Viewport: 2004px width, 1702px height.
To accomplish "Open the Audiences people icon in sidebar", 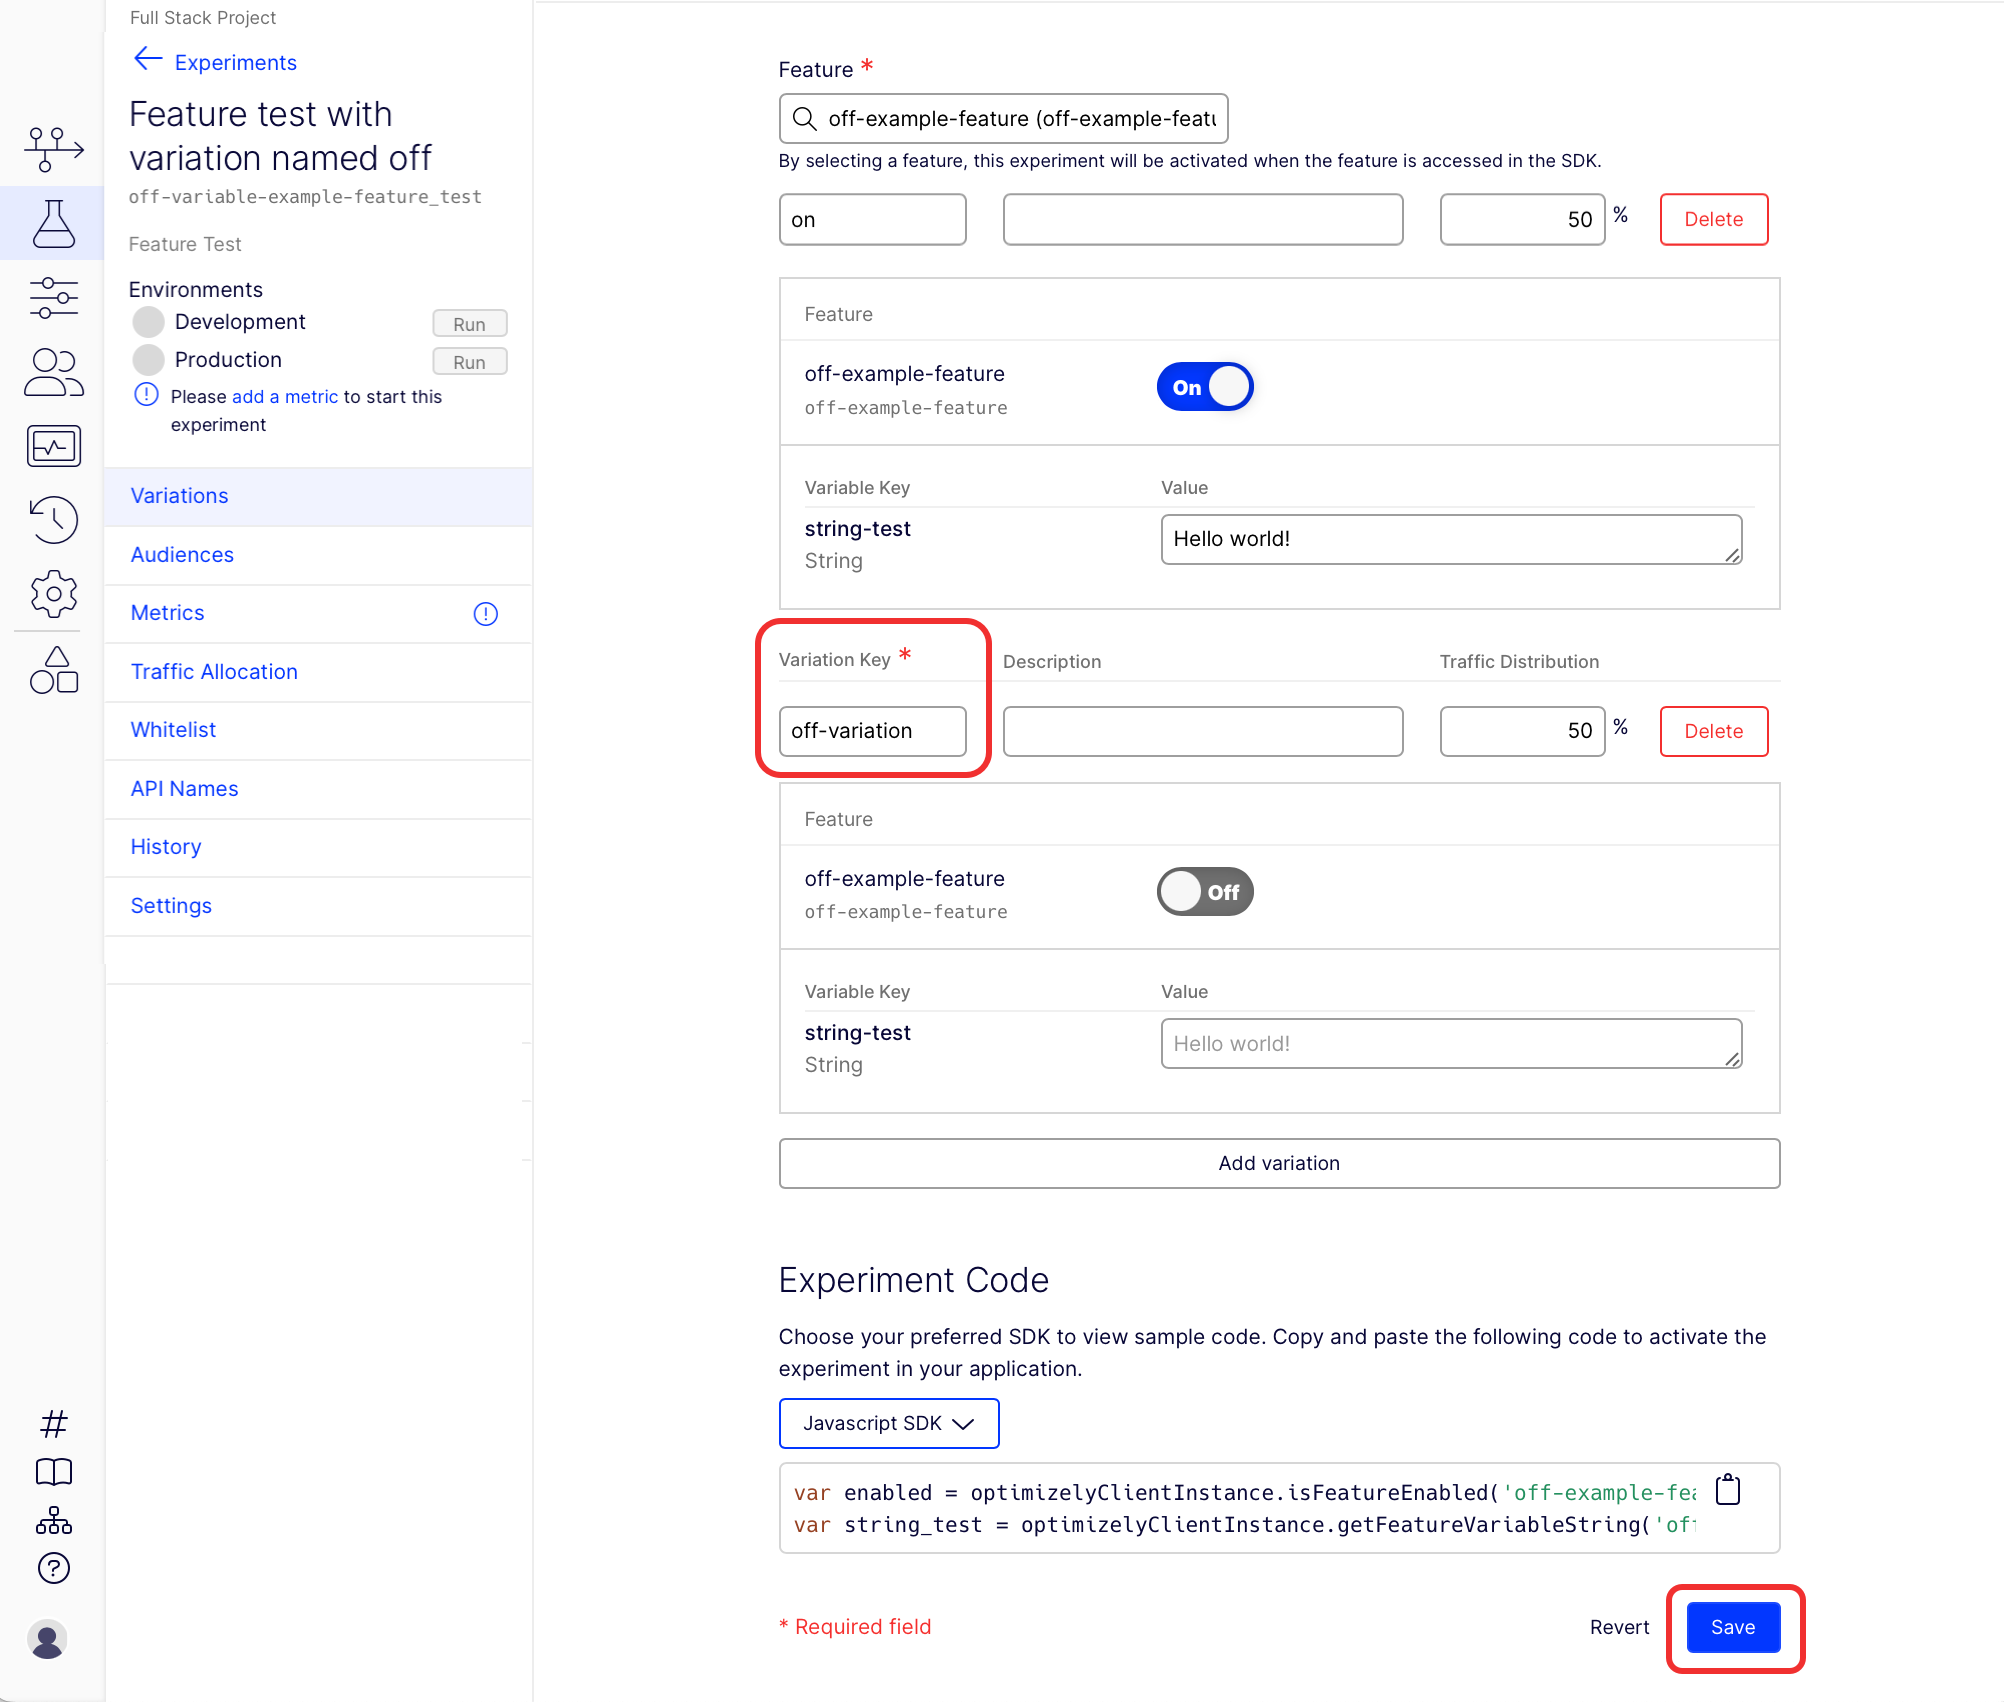I will 54,372.
